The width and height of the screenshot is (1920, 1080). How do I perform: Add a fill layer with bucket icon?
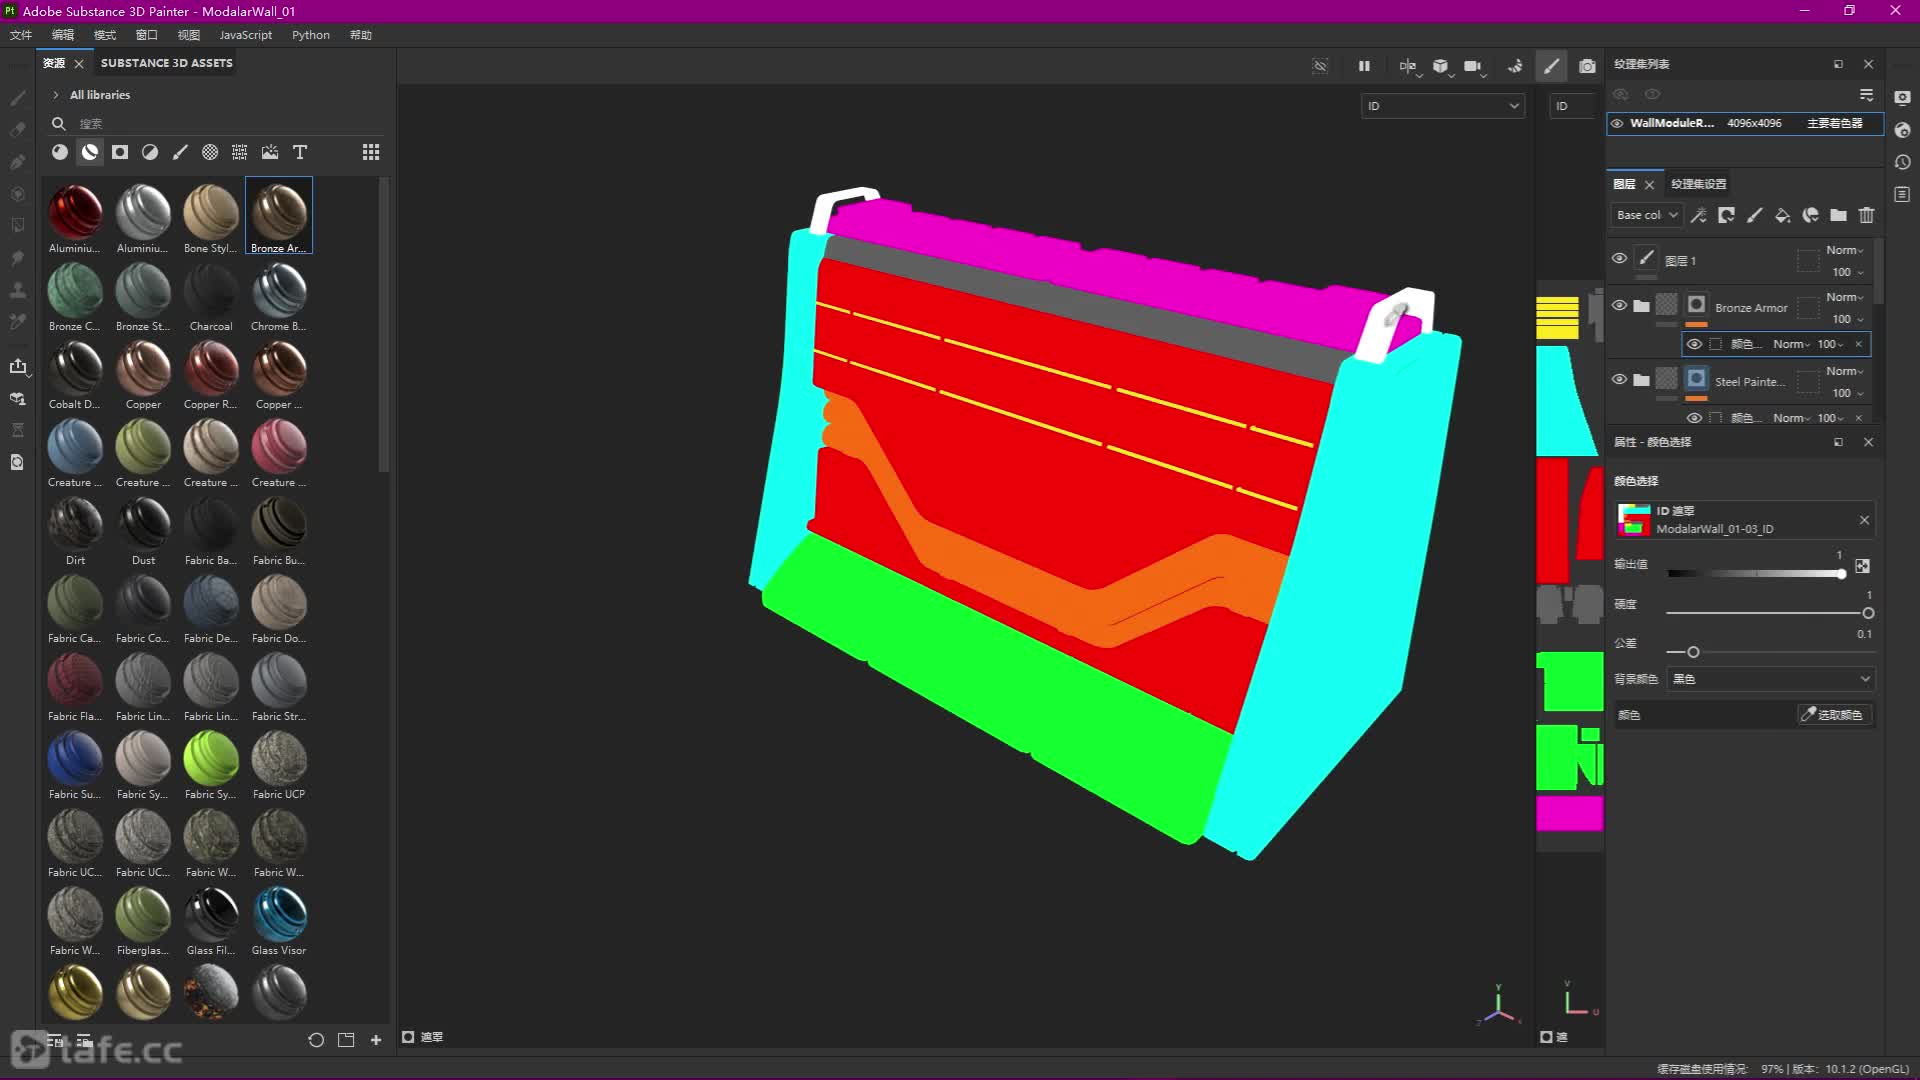tap(1782, 215)
